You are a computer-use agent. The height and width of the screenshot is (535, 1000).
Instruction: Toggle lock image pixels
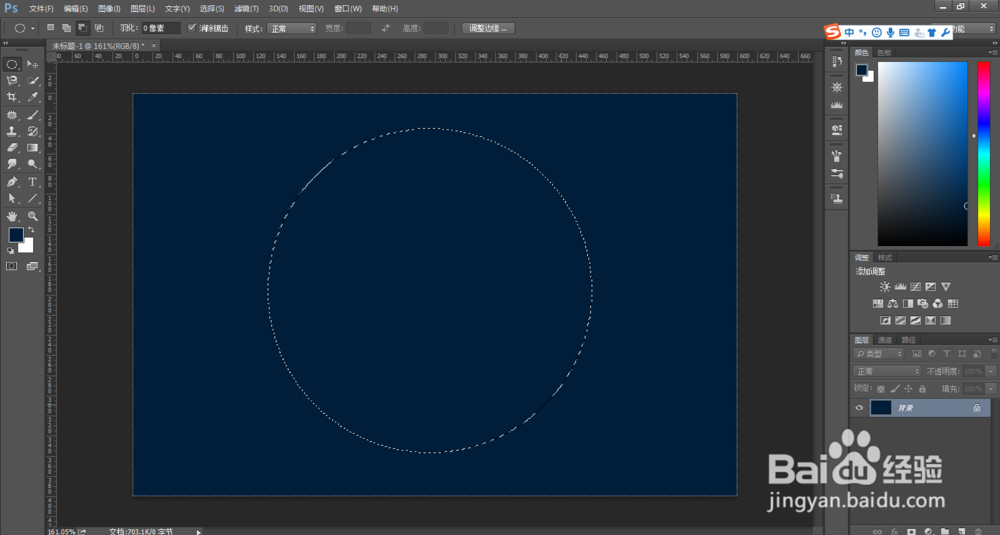point(895,389)
